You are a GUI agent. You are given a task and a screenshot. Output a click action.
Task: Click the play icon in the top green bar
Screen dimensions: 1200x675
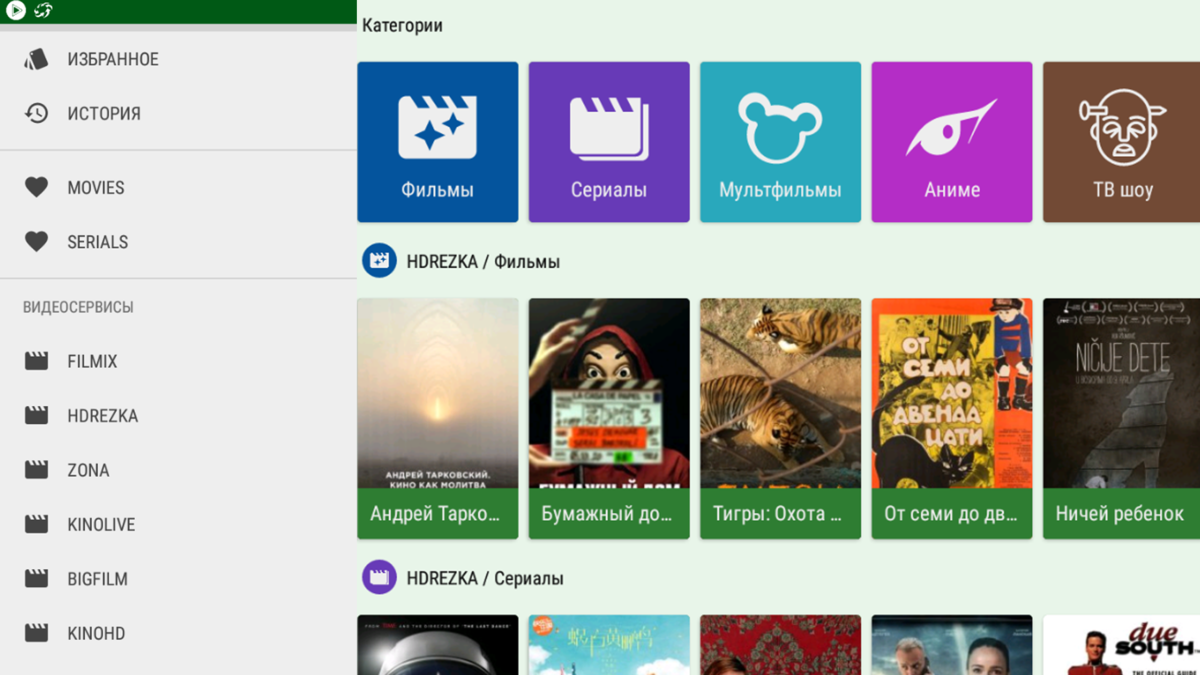pos(16,11)
